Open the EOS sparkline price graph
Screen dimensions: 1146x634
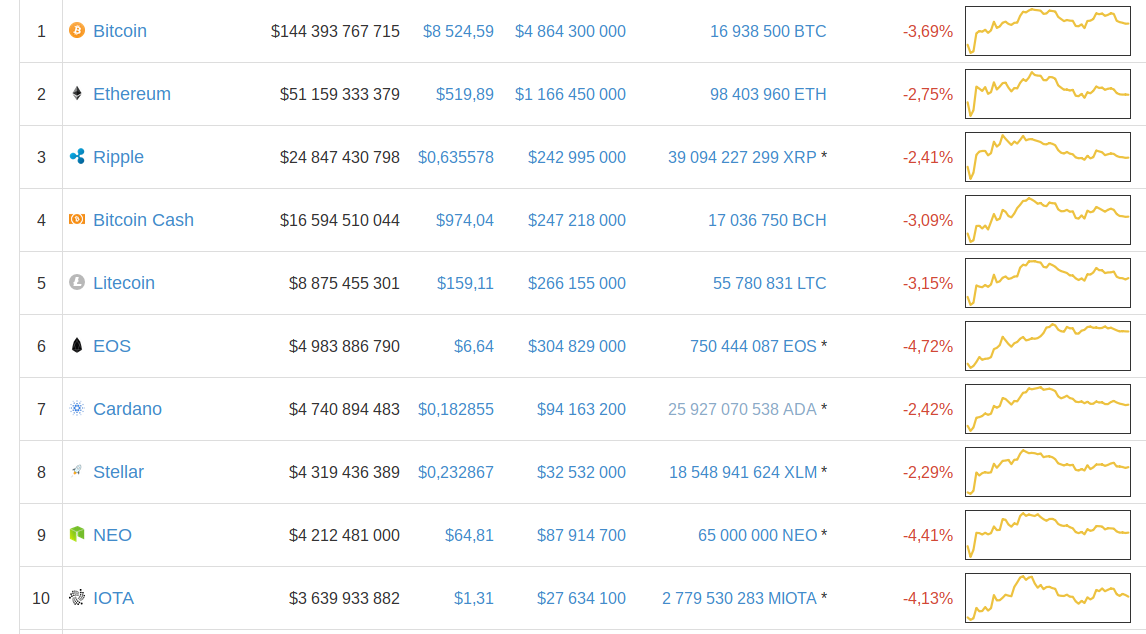coord(1047,346)
